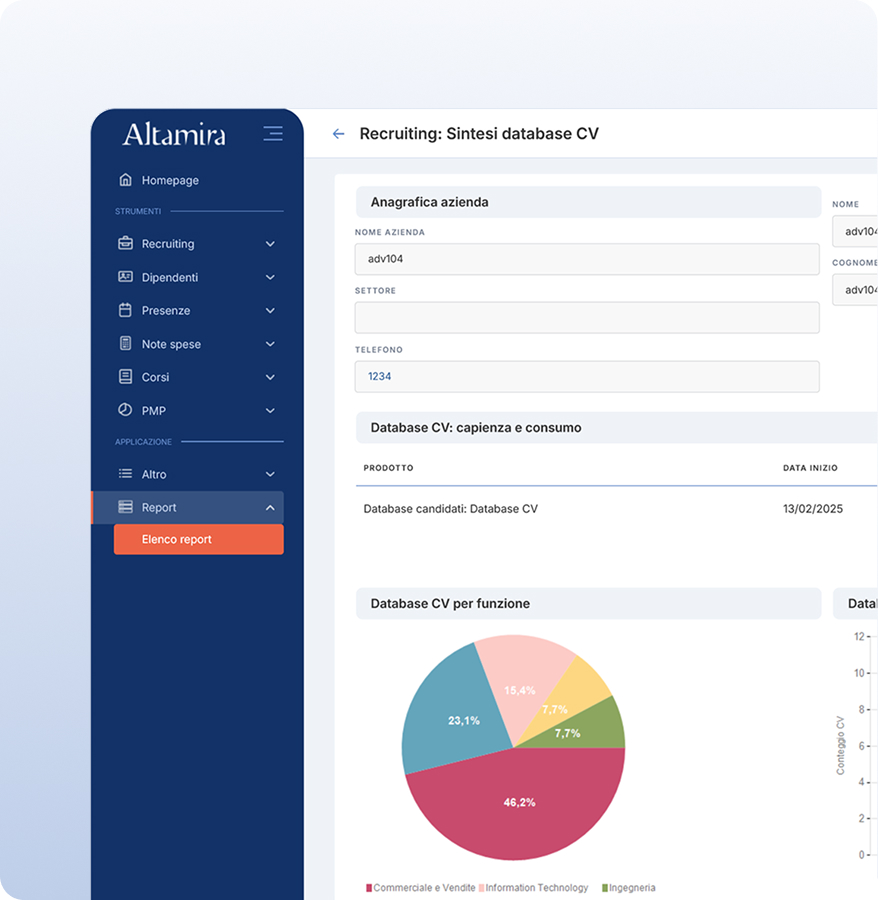Click the Dipendenti badge icon
Screen dimensions: 878x900
point(128,277)
